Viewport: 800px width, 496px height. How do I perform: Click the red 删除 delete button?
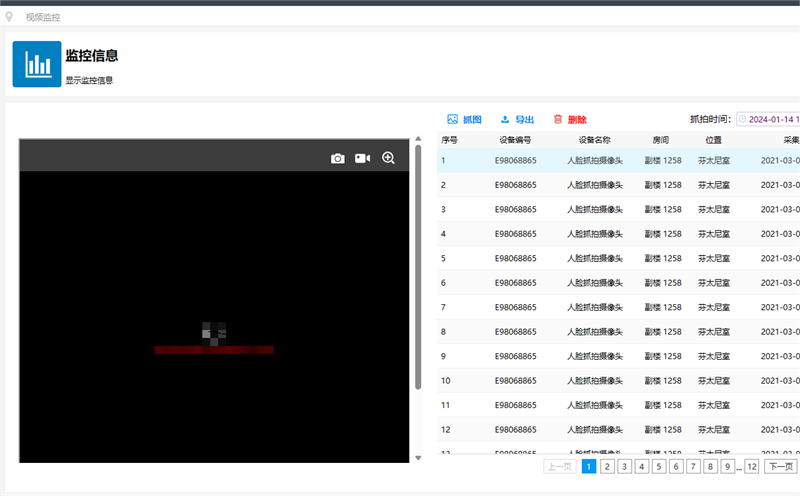coord(570,120)
